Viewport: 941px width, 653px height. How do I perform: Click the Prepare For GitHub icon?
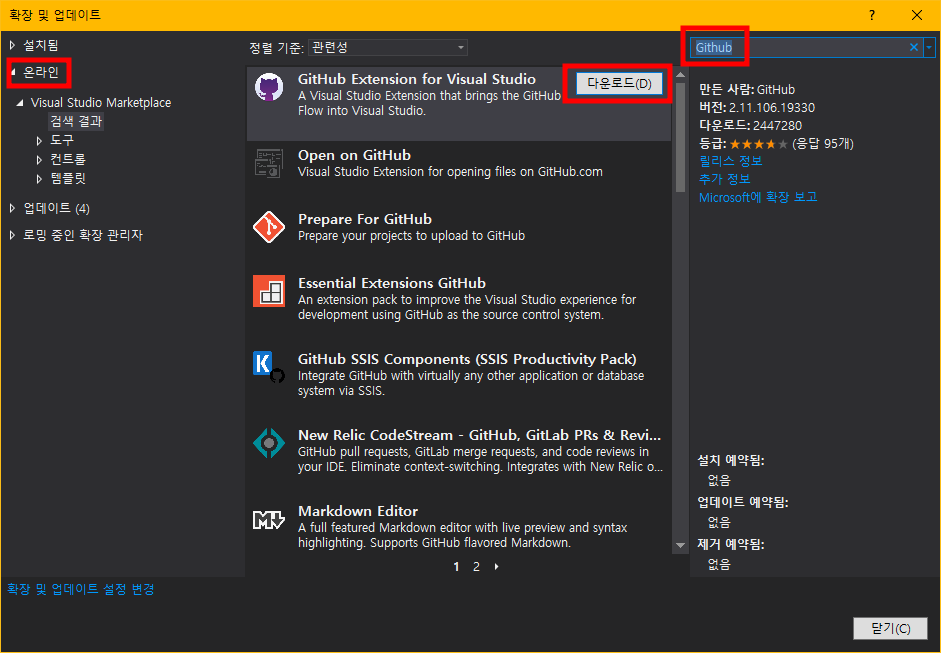[x=269, y=227]
